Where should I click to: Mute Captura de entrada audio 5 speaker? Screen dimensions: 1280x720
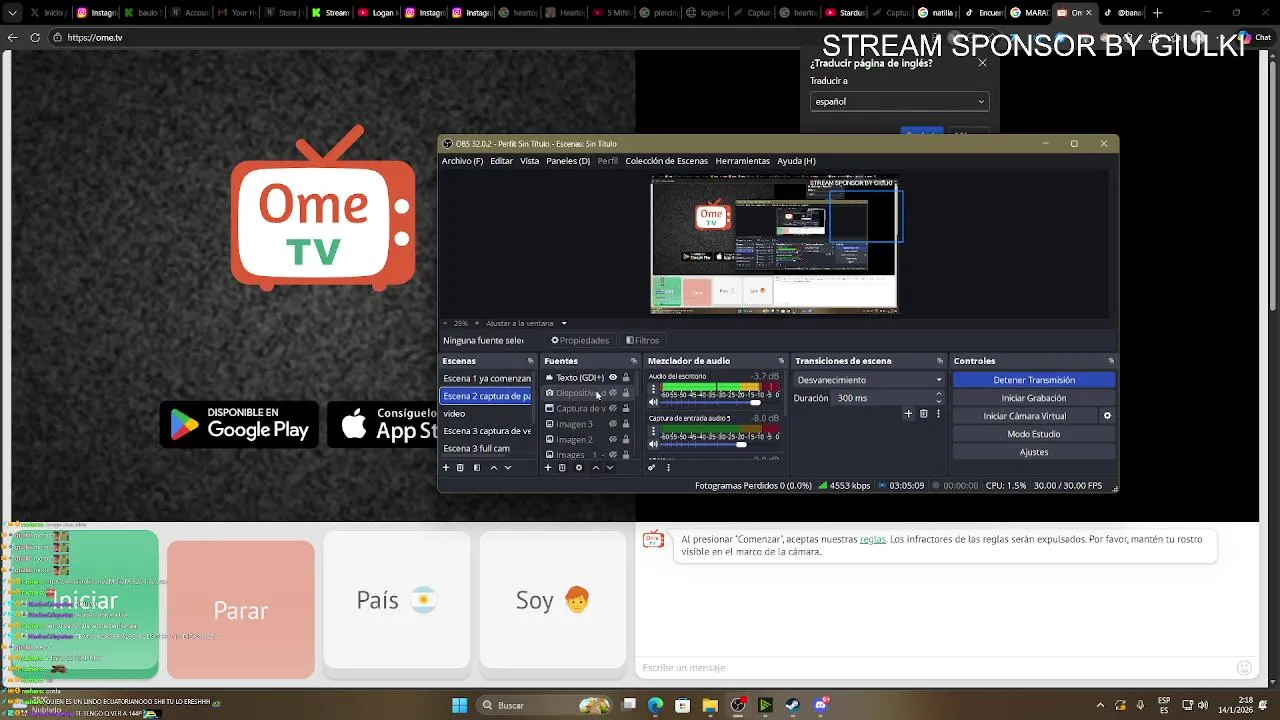(654, 444)
